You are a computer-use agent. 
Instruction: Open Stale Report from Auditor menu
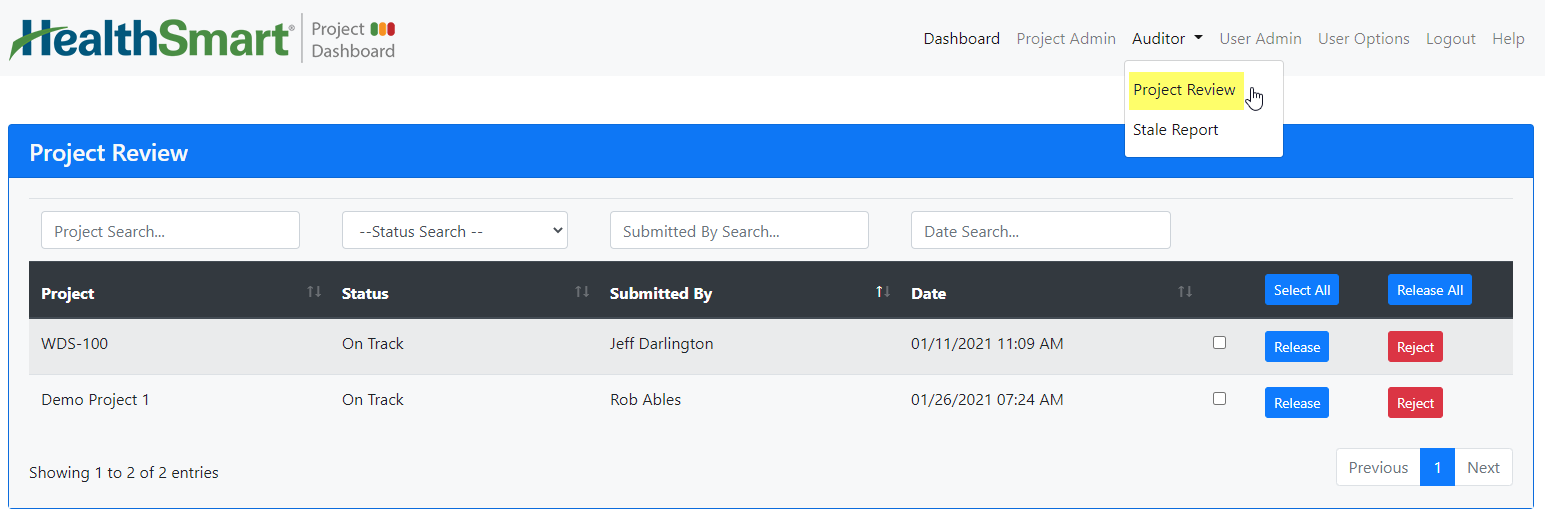(1176, 130)
